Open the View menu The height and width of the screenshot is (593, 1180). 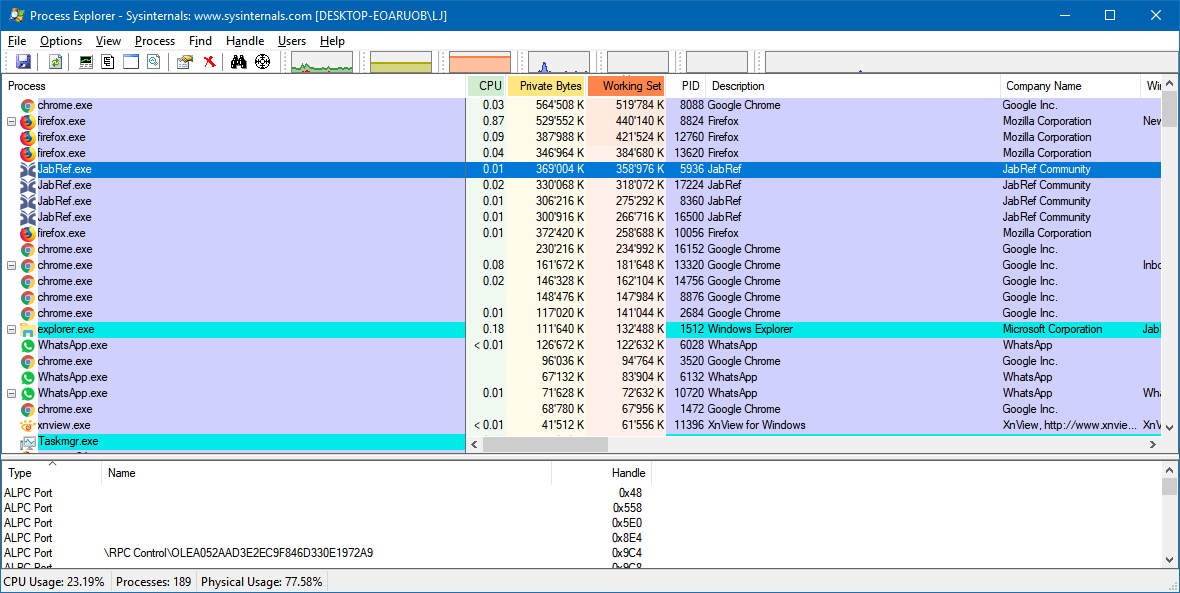click(x=108, y=41)
